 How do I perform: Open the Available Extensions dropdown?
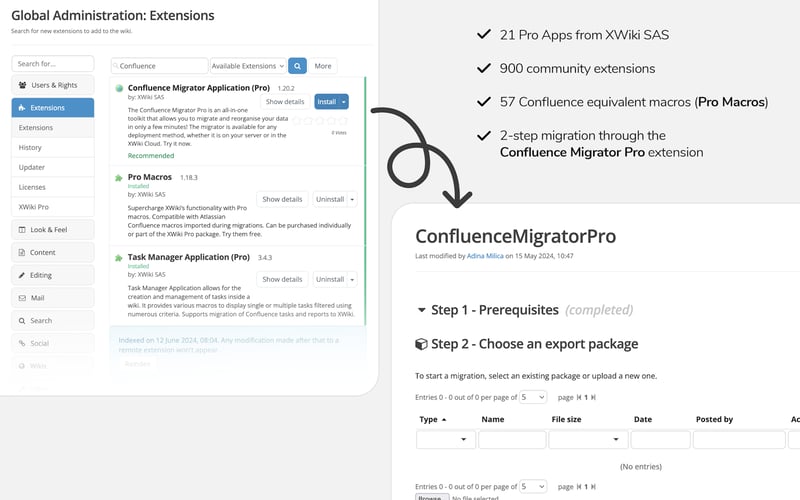coord(248,66)
